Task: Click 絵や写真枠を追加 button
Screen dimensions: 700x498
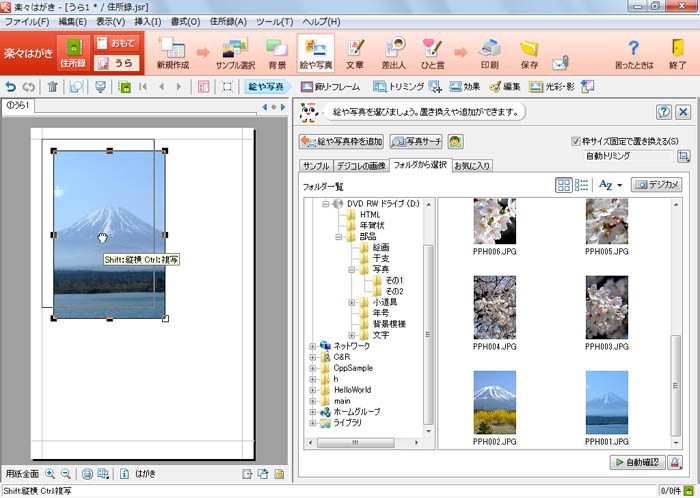Action: [342, 142]
